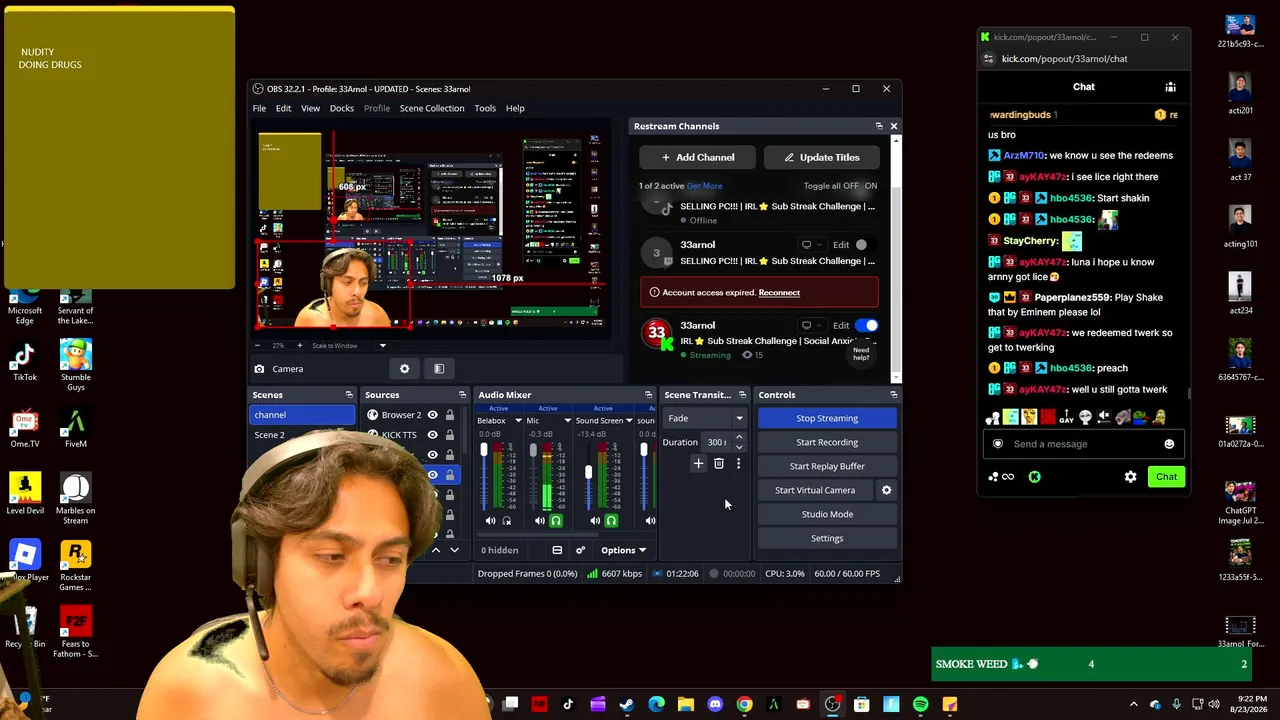Open OBS Settings from Controls

(827, 538)
